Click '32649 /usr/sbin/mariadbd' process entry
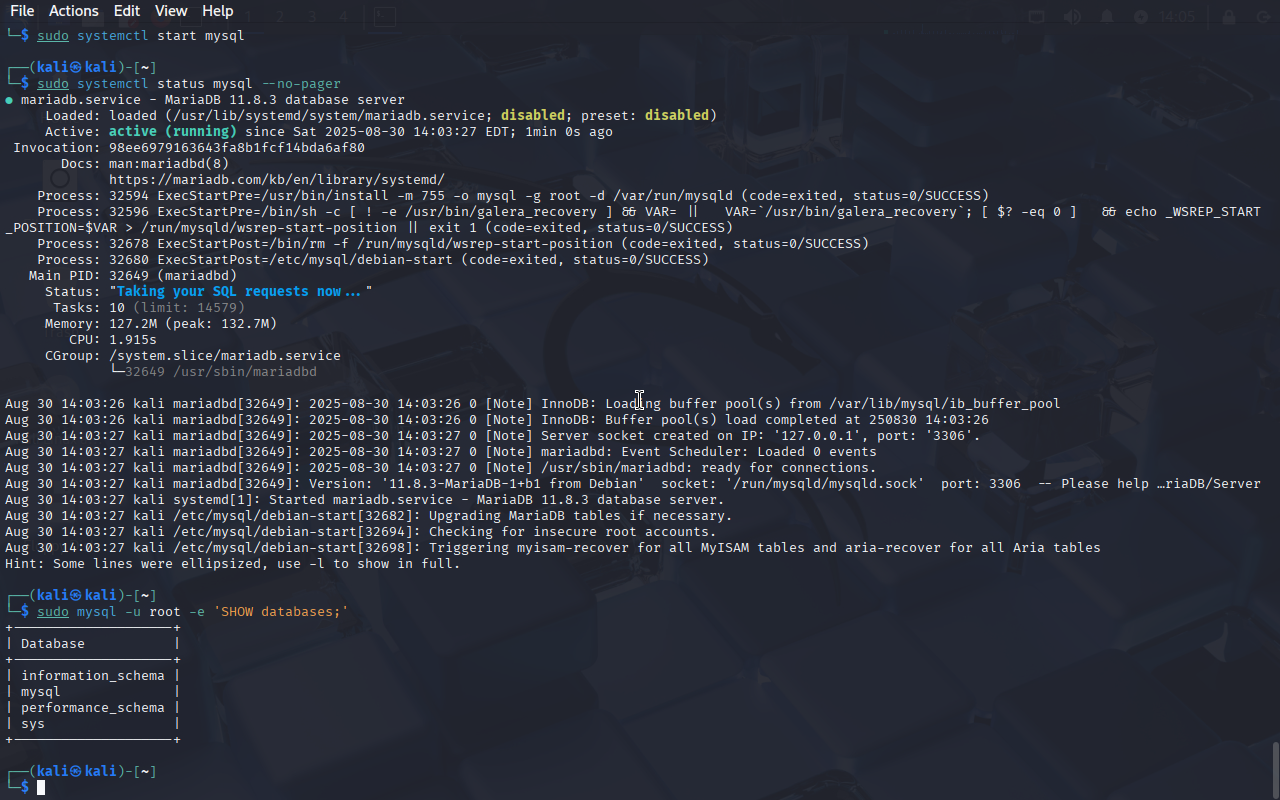 click(x=221, y=372)
